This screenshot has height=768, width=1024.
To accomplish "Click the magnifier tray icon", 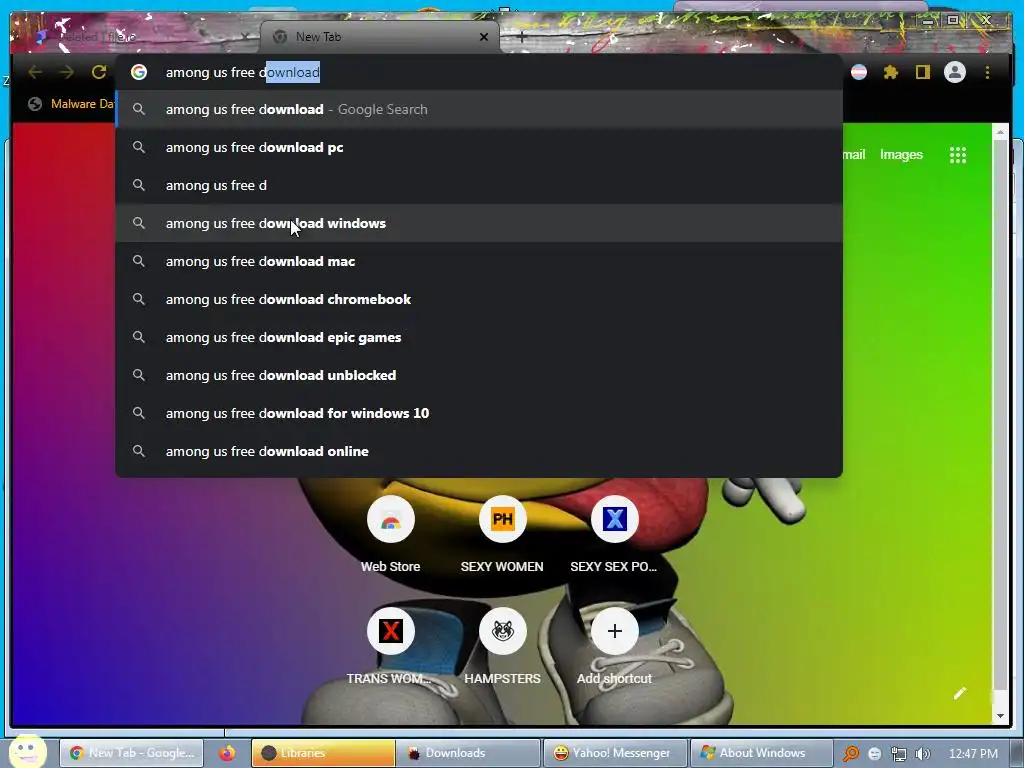I will pos(851,754).
